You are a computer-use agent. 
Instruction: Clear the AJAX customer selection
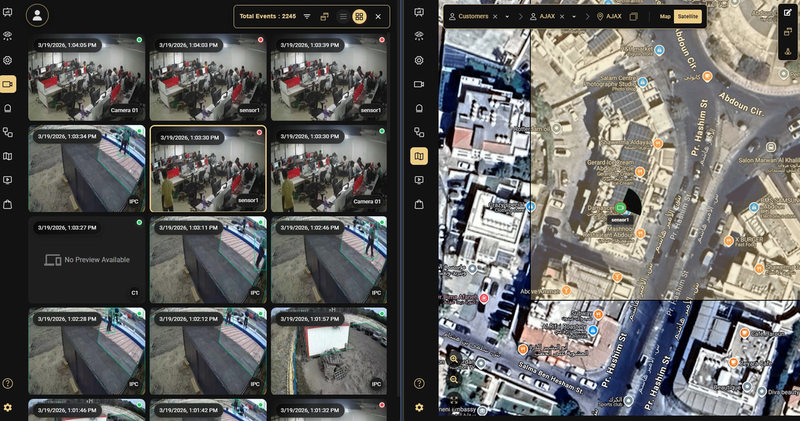[x=562, y=16]
